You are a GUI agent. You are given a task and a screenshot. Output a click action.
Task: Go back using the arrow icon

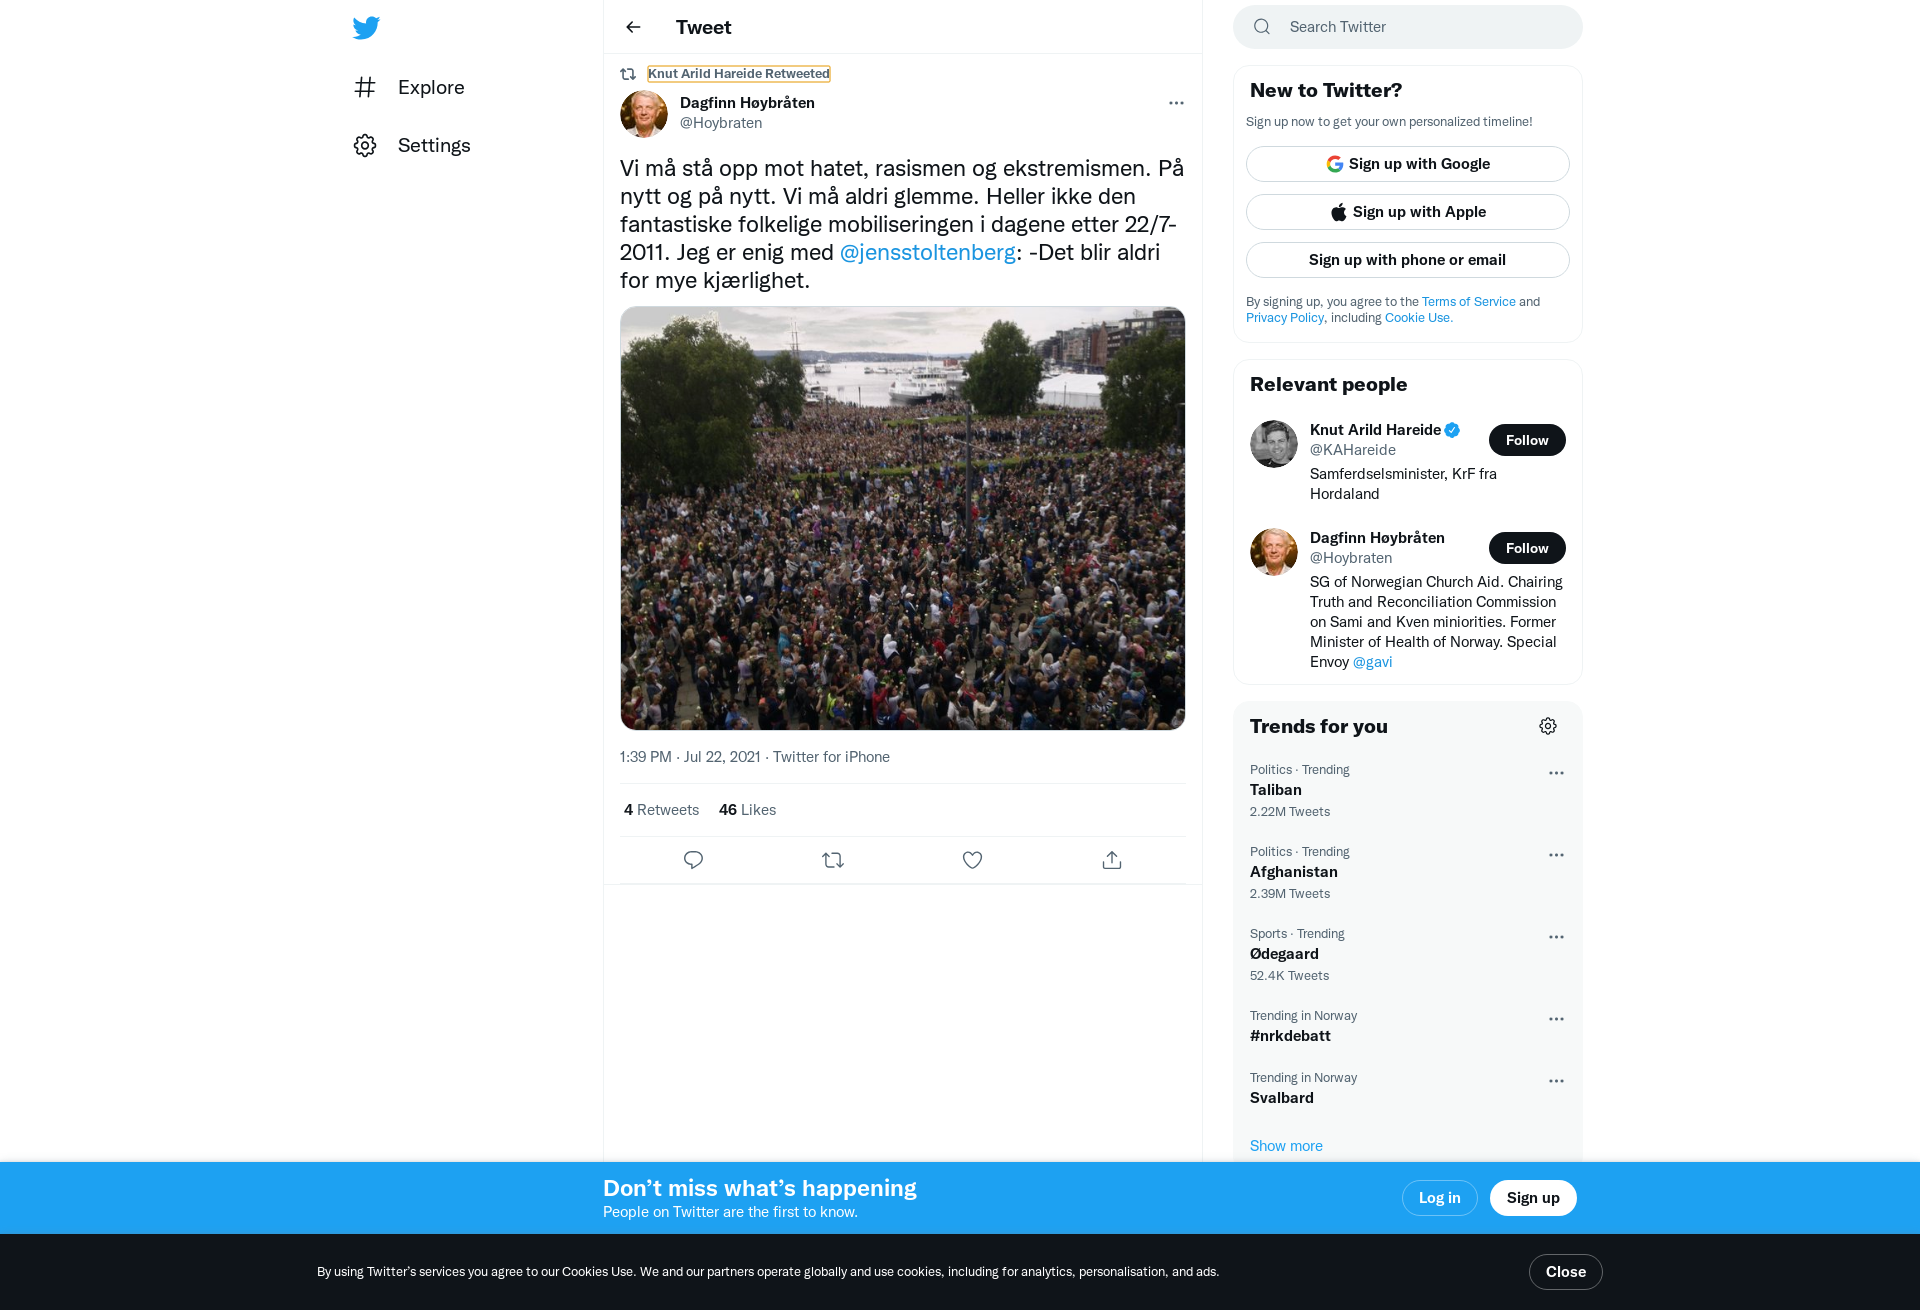(x=633, y=27)
